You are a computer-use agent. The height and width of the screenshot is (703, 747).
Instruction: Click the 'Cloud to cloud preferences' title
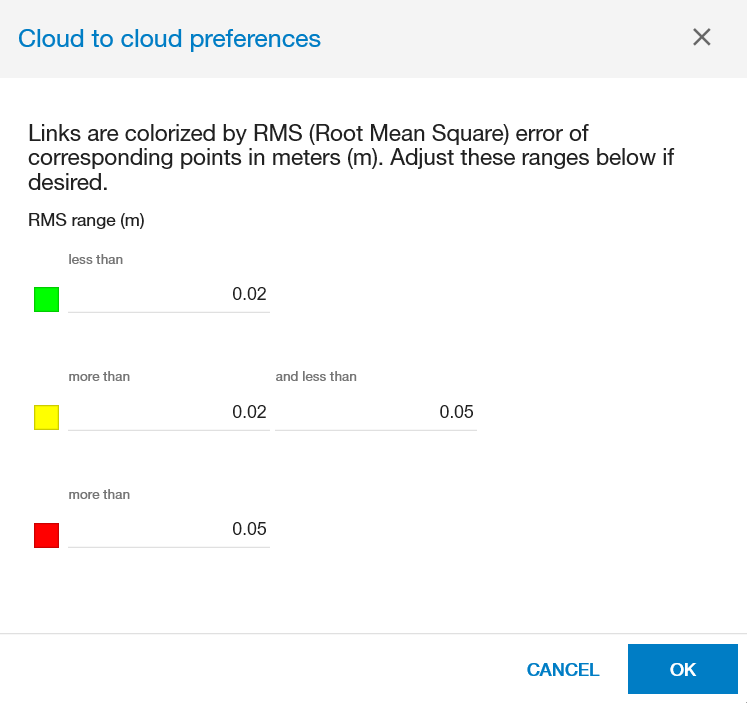tap(169, 39)
